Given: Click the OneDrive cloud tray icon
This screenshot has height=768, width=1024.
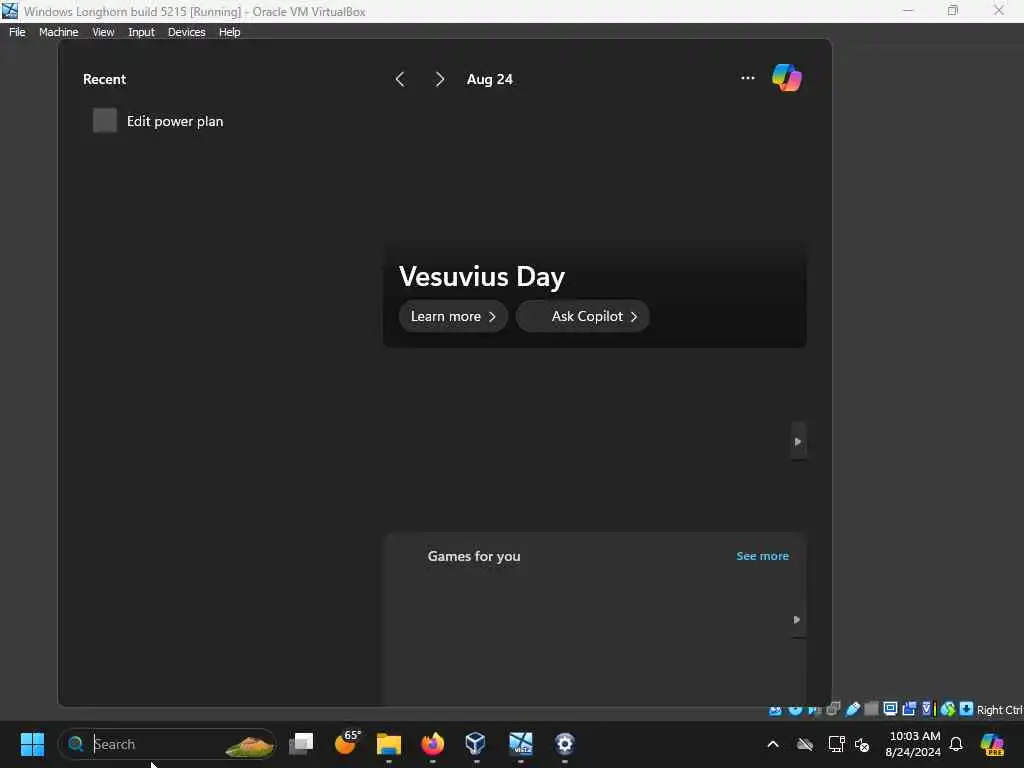Looking at the screenshot, I should [805, 744].
